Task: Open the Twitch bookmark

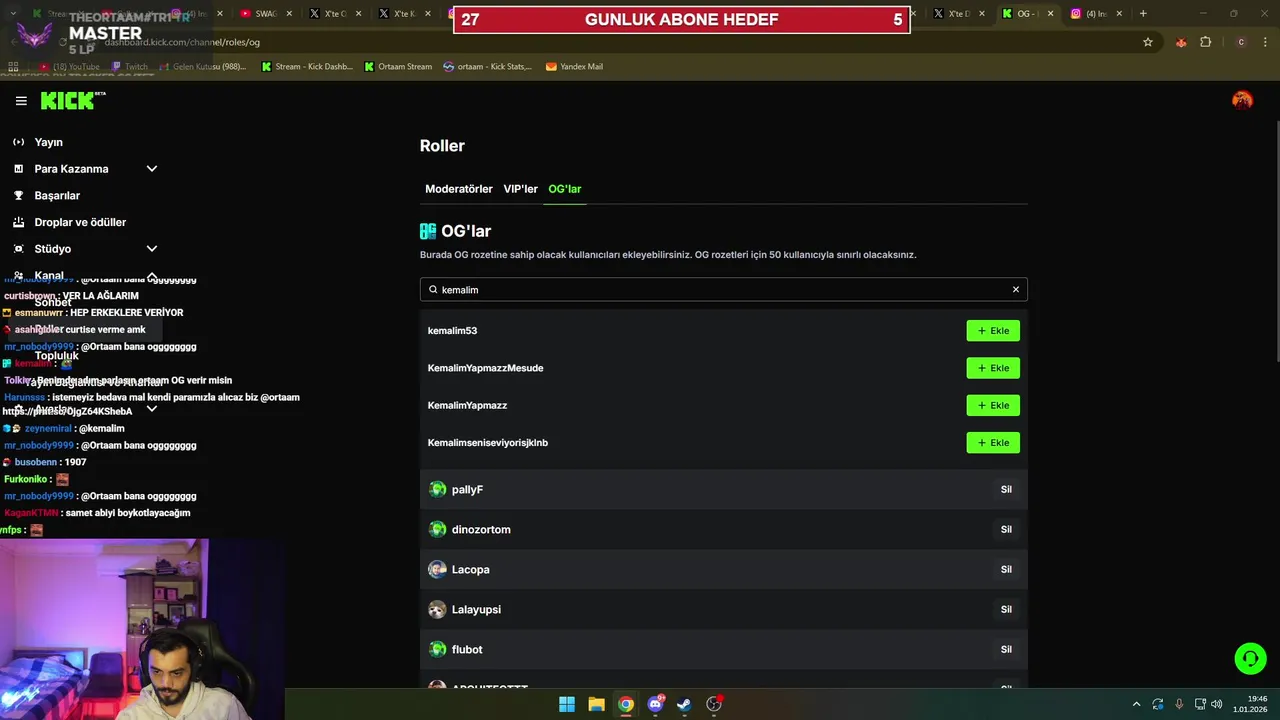Action: [x=130, y=67]
